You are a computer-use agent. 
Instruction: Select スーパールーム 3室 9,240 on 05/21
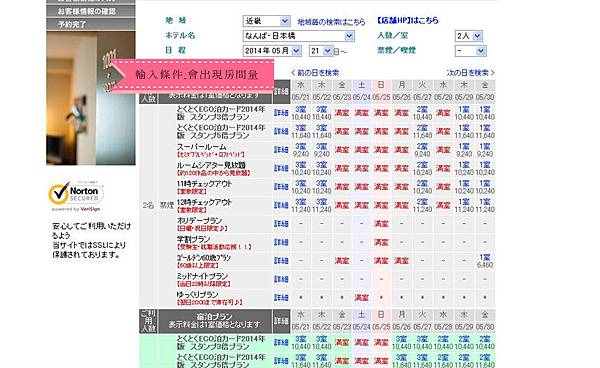click(x=301, y=150)
